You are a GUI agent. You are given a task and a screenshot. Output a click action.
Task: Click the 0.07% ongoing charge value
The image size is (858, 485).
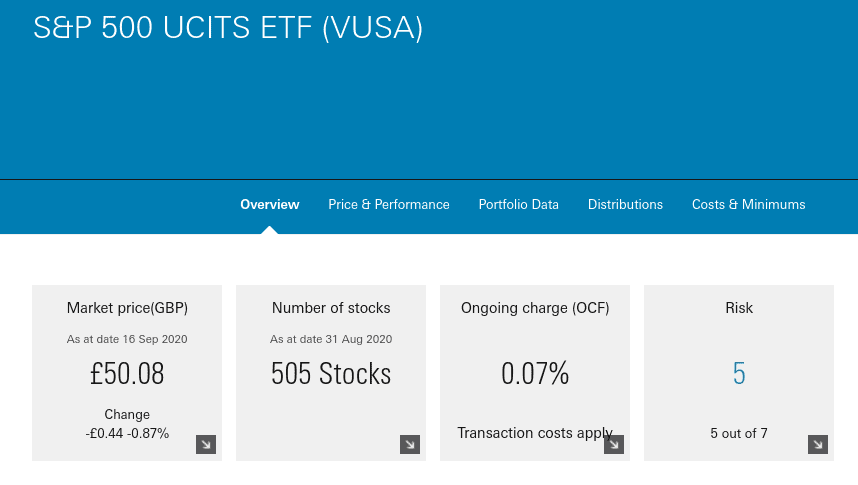[535, 374]
